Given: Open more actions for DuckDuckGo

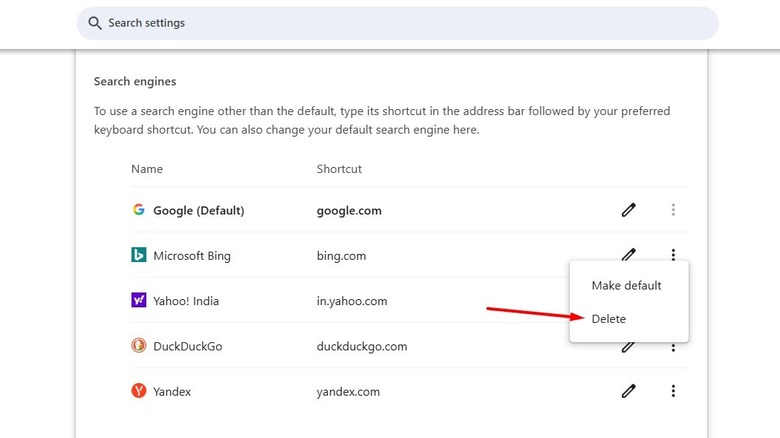Looking at the screenshot, I should (673, 348).
